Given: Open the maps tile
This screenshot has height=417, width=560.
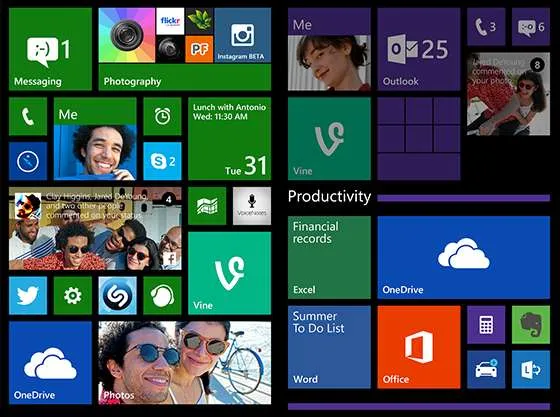Looking at the screenshot, I should pos(207,206).
